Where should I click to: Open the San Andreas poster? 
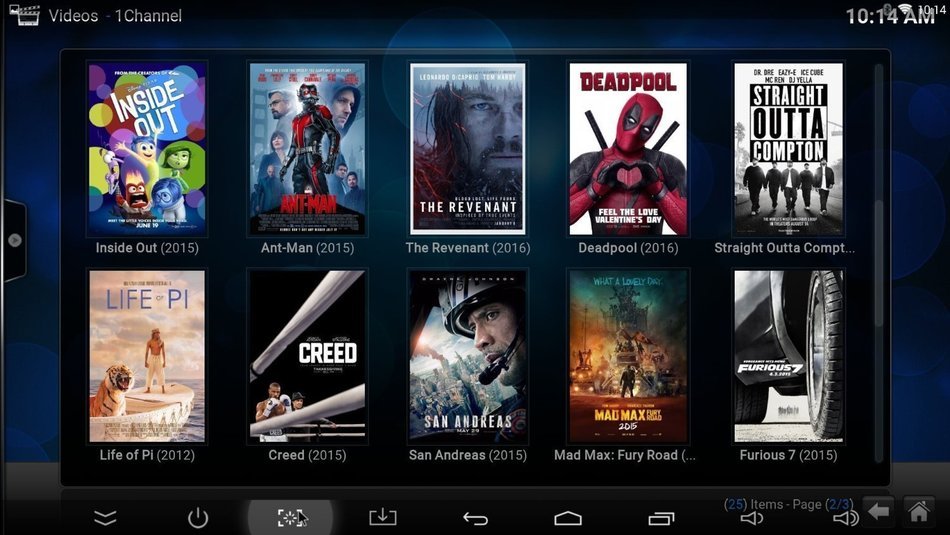[x=468, y=356]
